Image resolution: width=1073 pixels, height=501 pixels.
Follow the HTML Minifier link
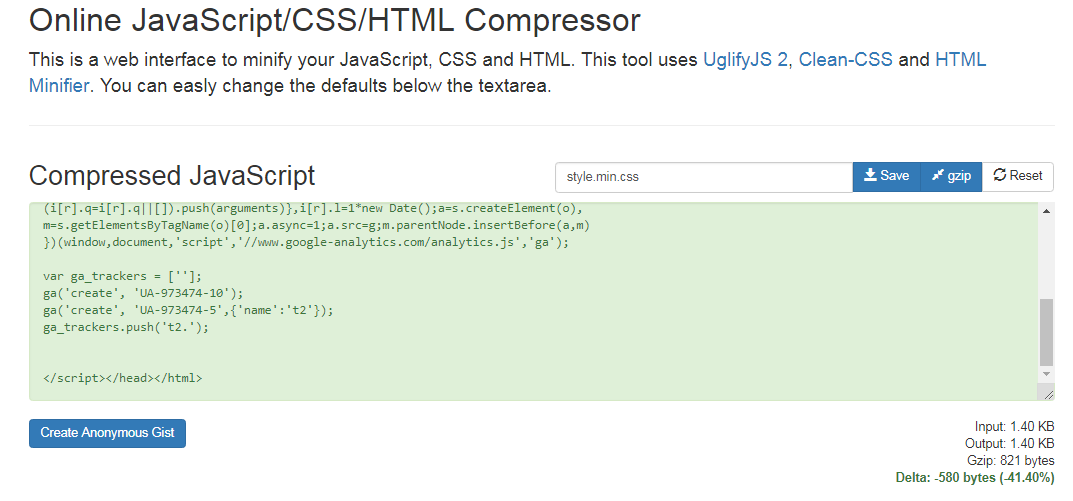click(960, 59)
